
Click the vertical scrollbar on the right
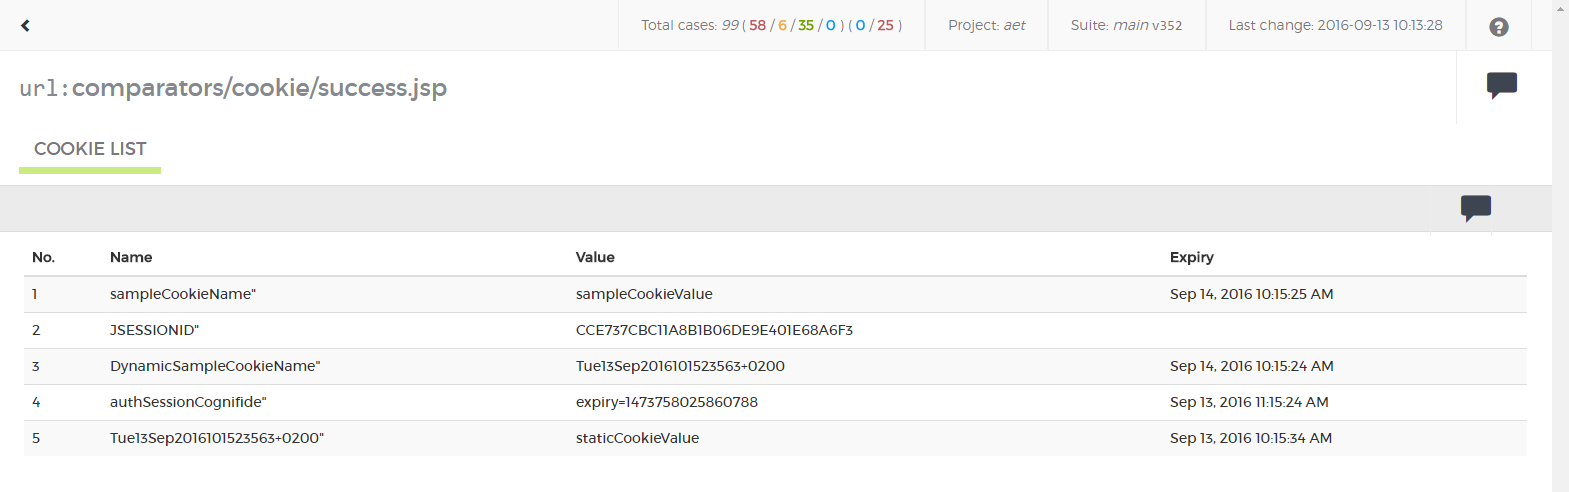pyautogui.click(x=1560, y=250)
